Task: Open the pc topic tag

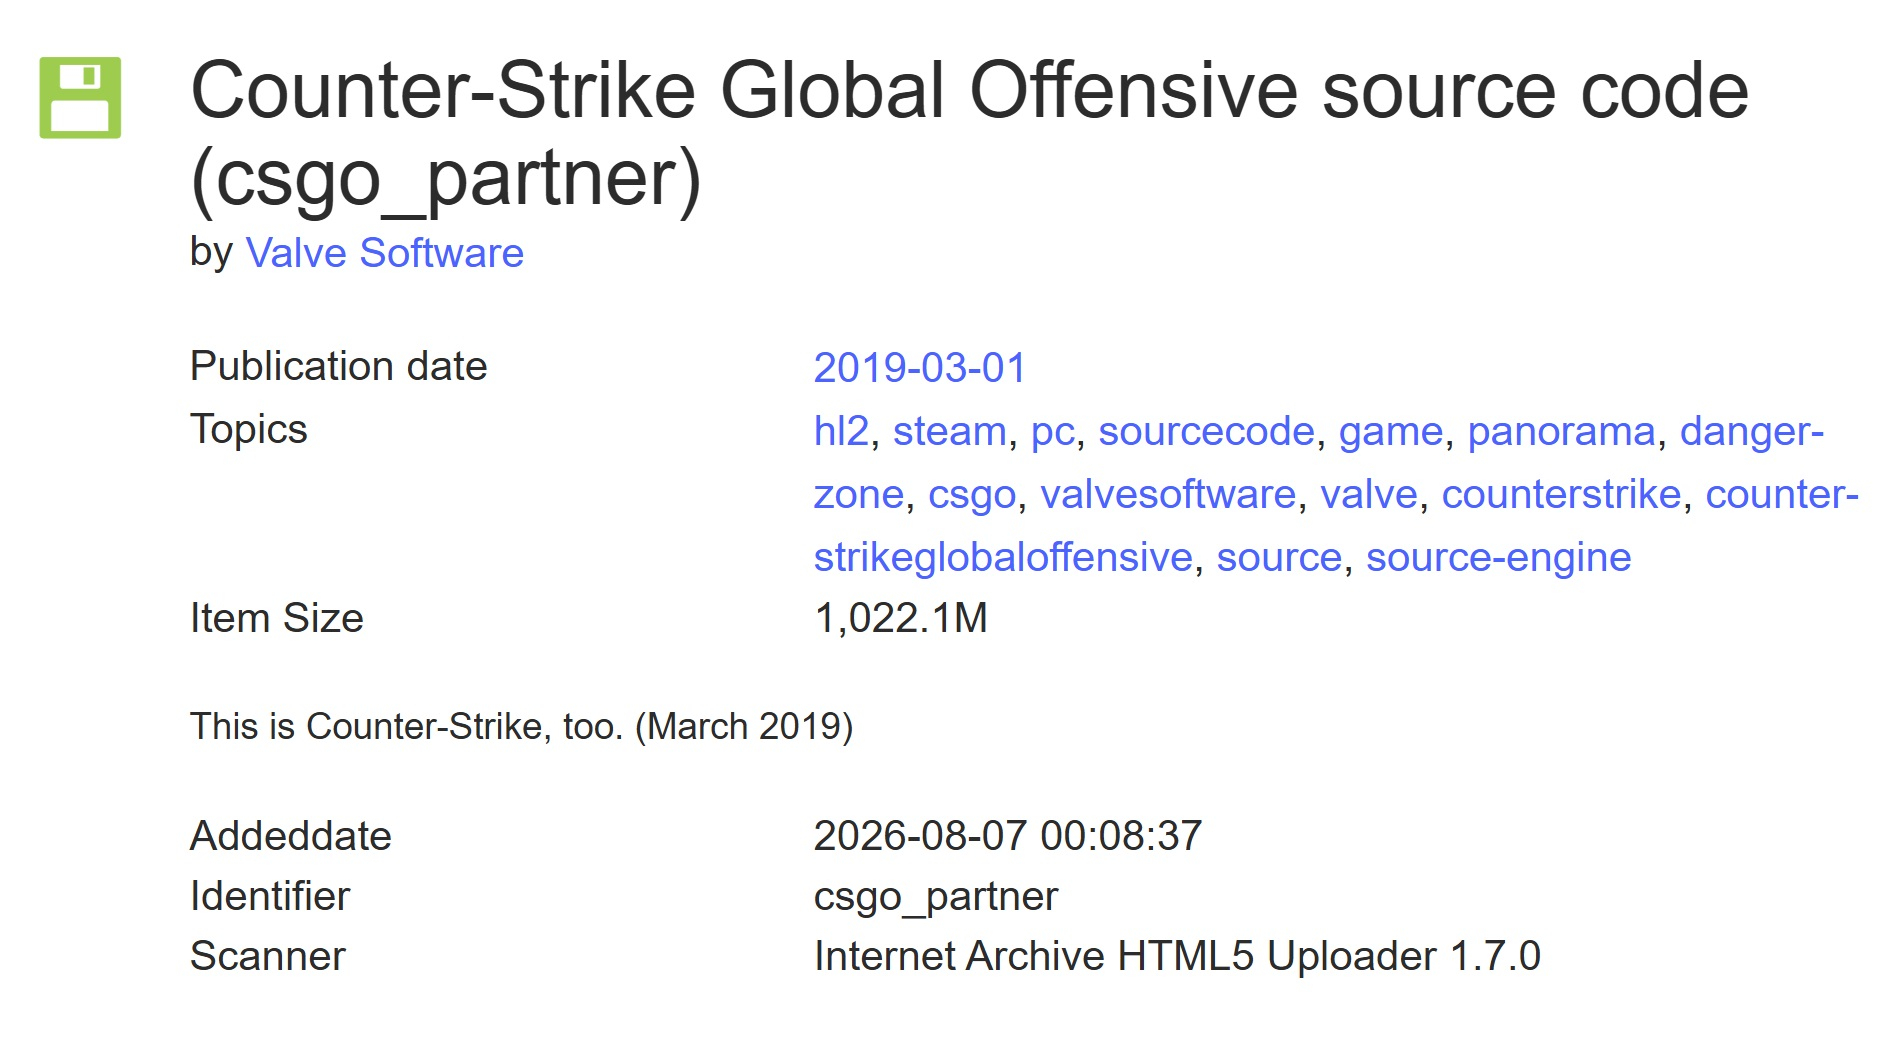Action: (x=1052, y=431)
